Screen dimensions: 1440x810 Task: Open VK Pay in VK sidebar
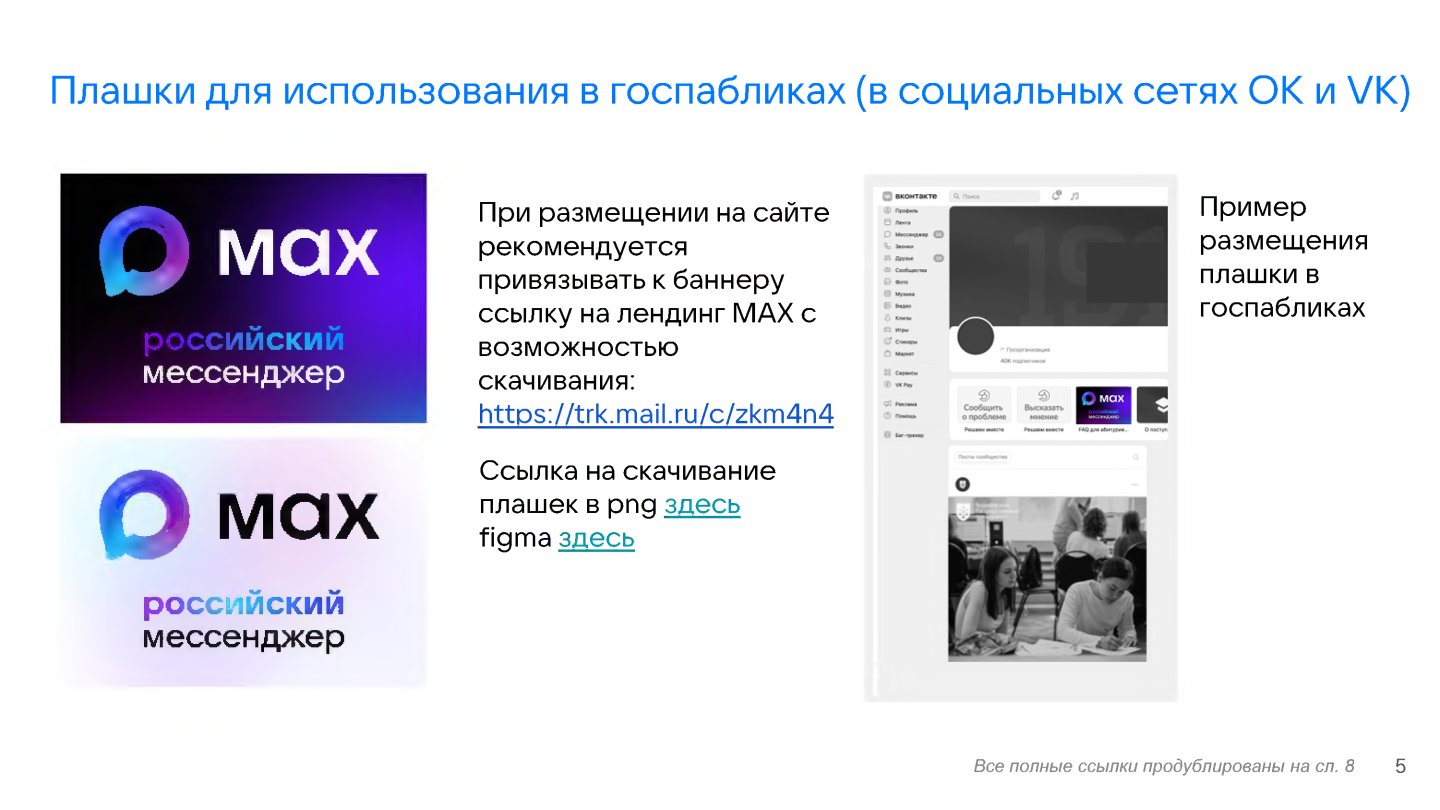click(899, 384)
